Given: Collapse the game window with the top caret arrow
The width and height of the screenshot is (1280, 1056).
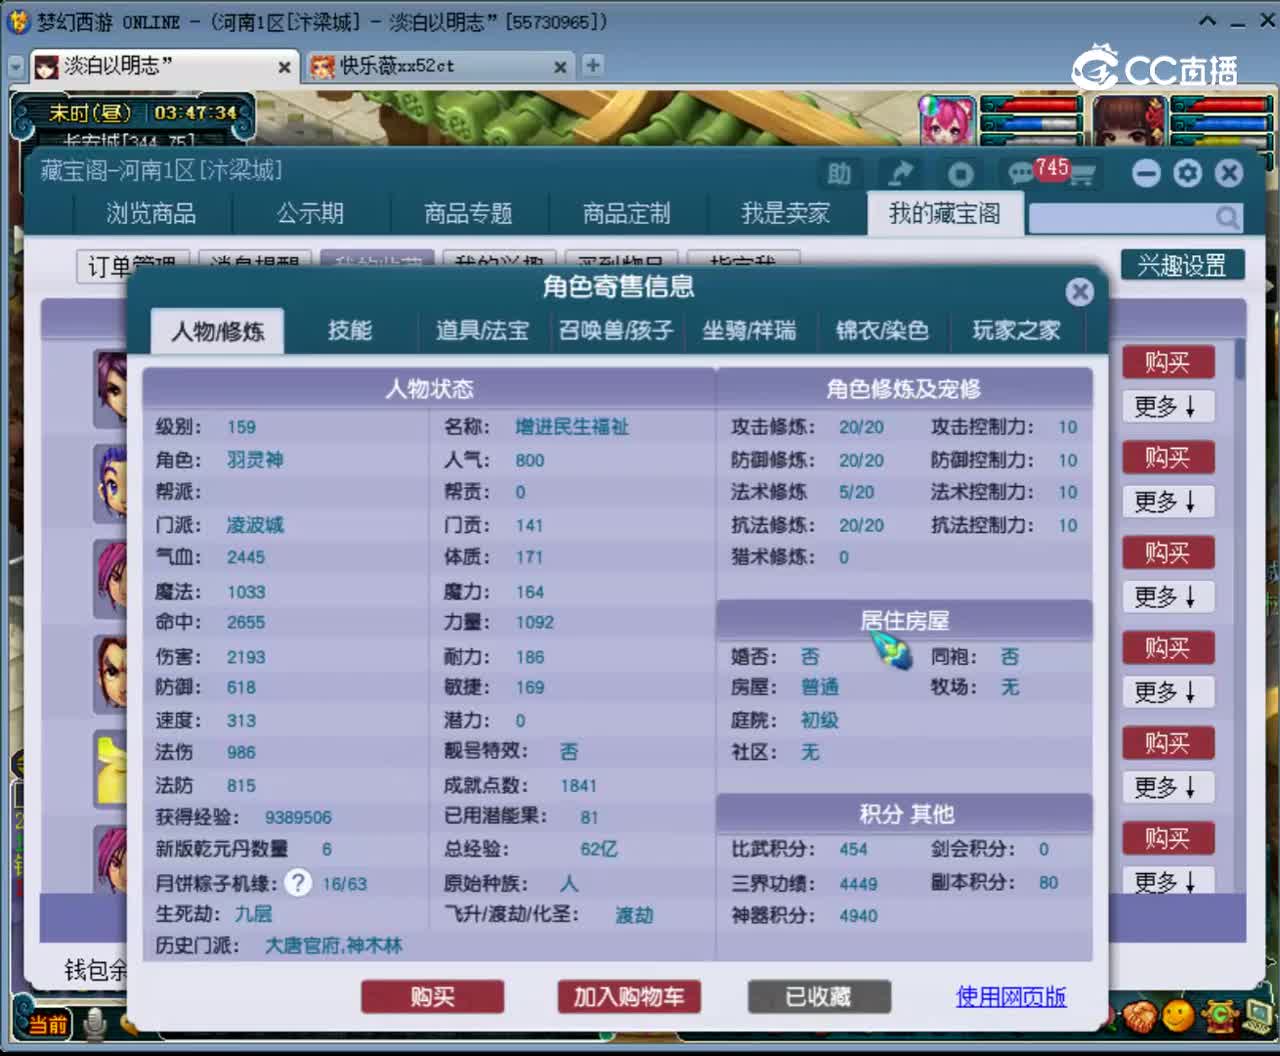Looking at the screenshot, I should pyautogui.click(x=1208, y=21).
